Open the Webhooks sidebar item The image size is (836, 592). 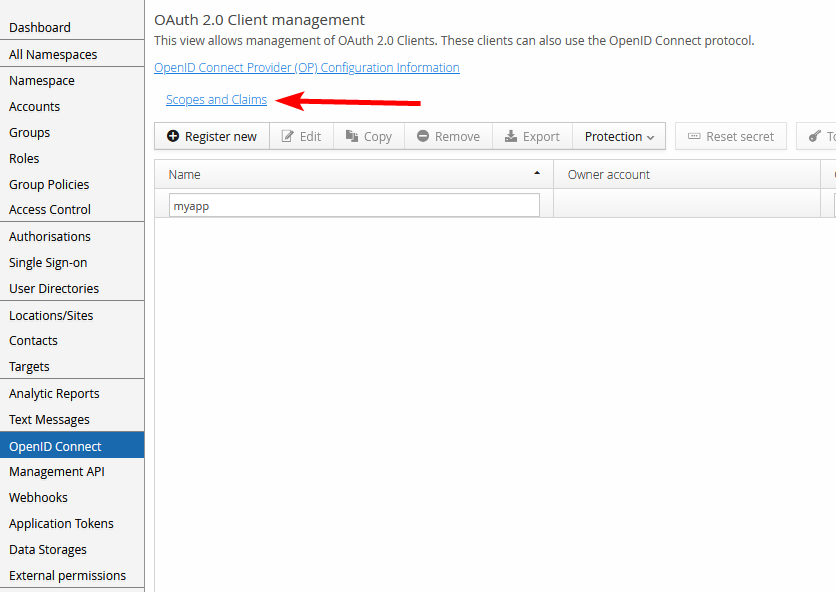[x=39, y=498]
